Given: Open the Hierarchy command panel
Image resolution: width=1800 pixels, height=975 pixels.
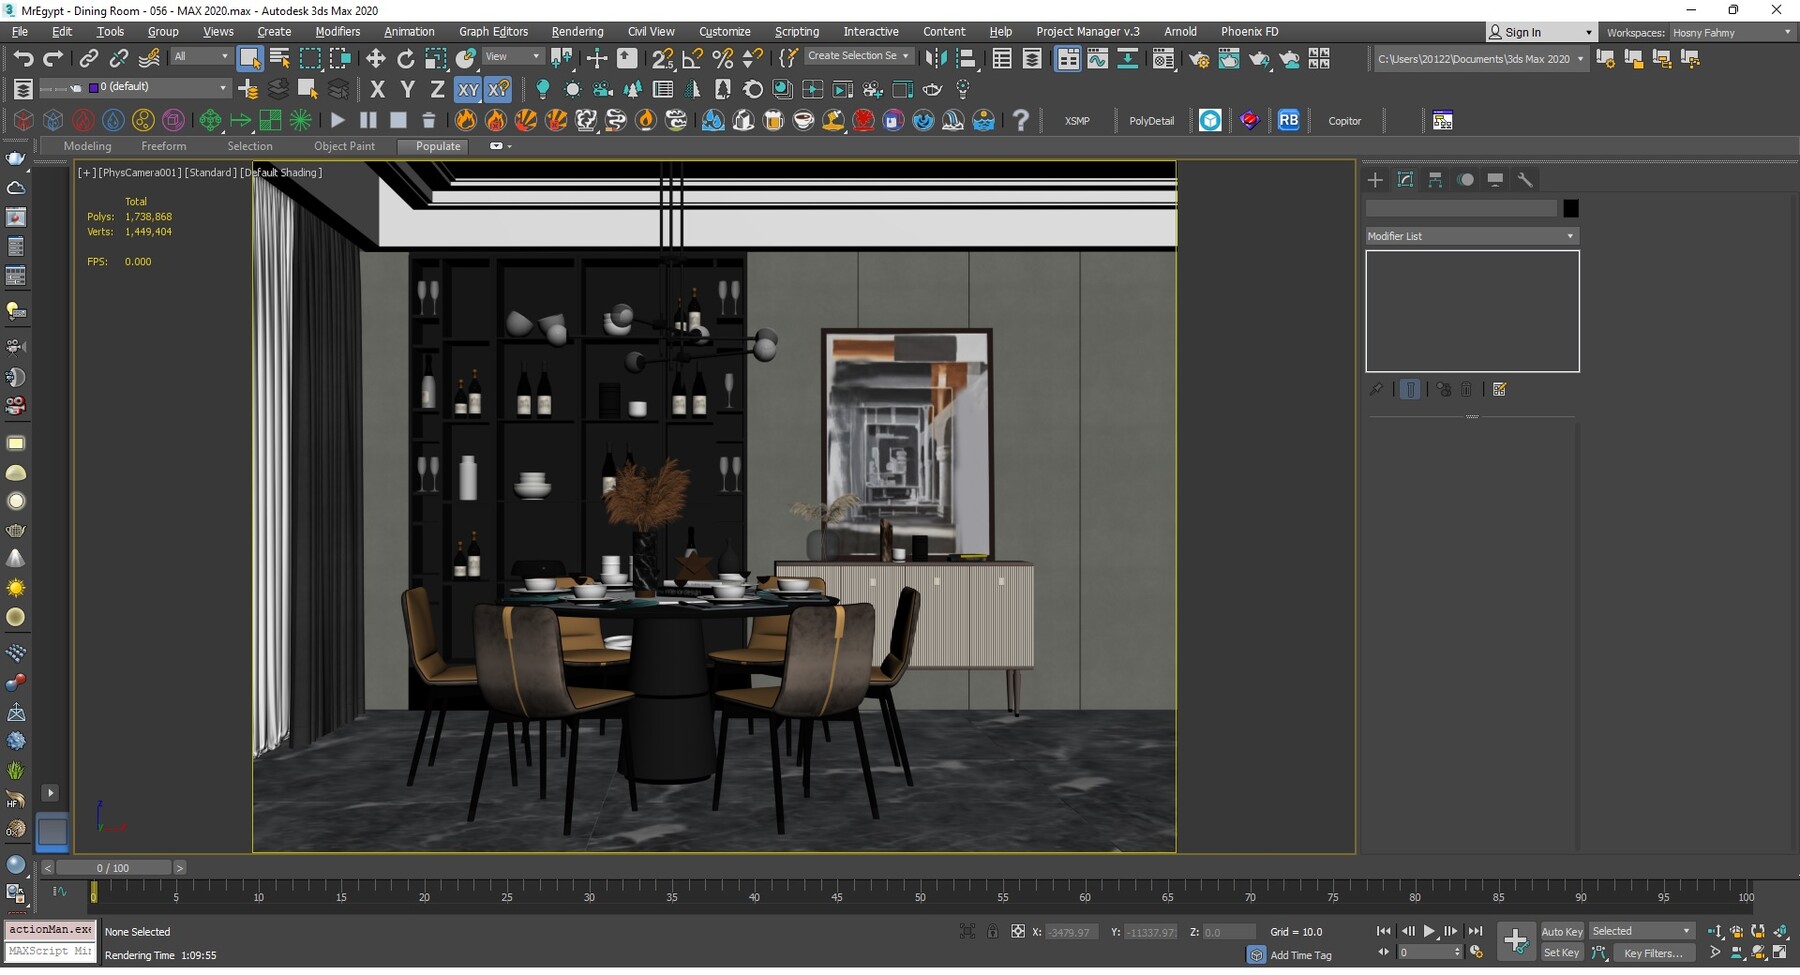Looking at the screenshot, I should (1435, 180).
